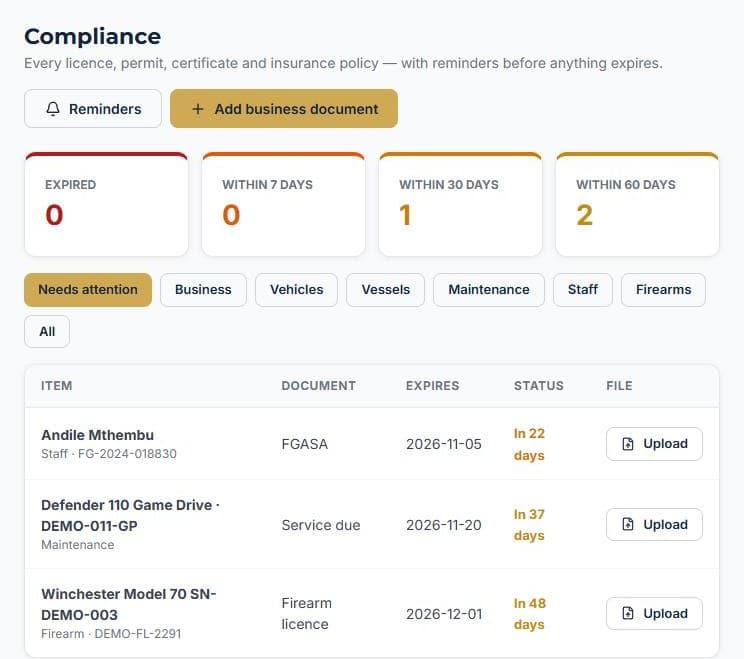This screenshot has width=744, height=659.
Task: Switch to the Firearms filter tab
Action: [x=663, y=290]
